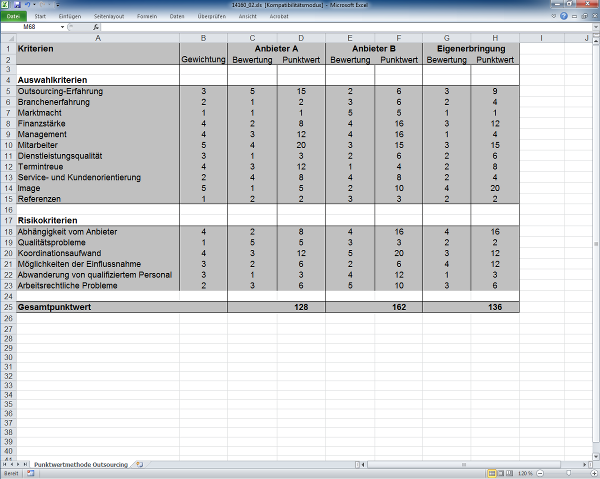Screen dimensions: 600x479
Task: Select the Punktwertmethode Outsourcing sheet tab
Action: pos(80,465)
